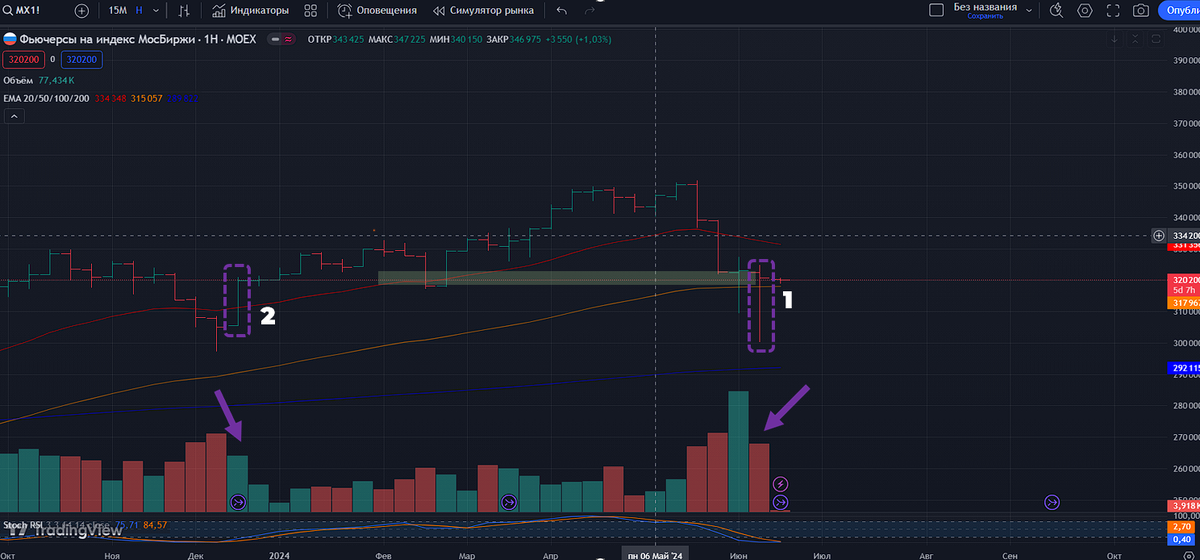Click the undo arrow
Screen dimensions: 1200x560
561,10
